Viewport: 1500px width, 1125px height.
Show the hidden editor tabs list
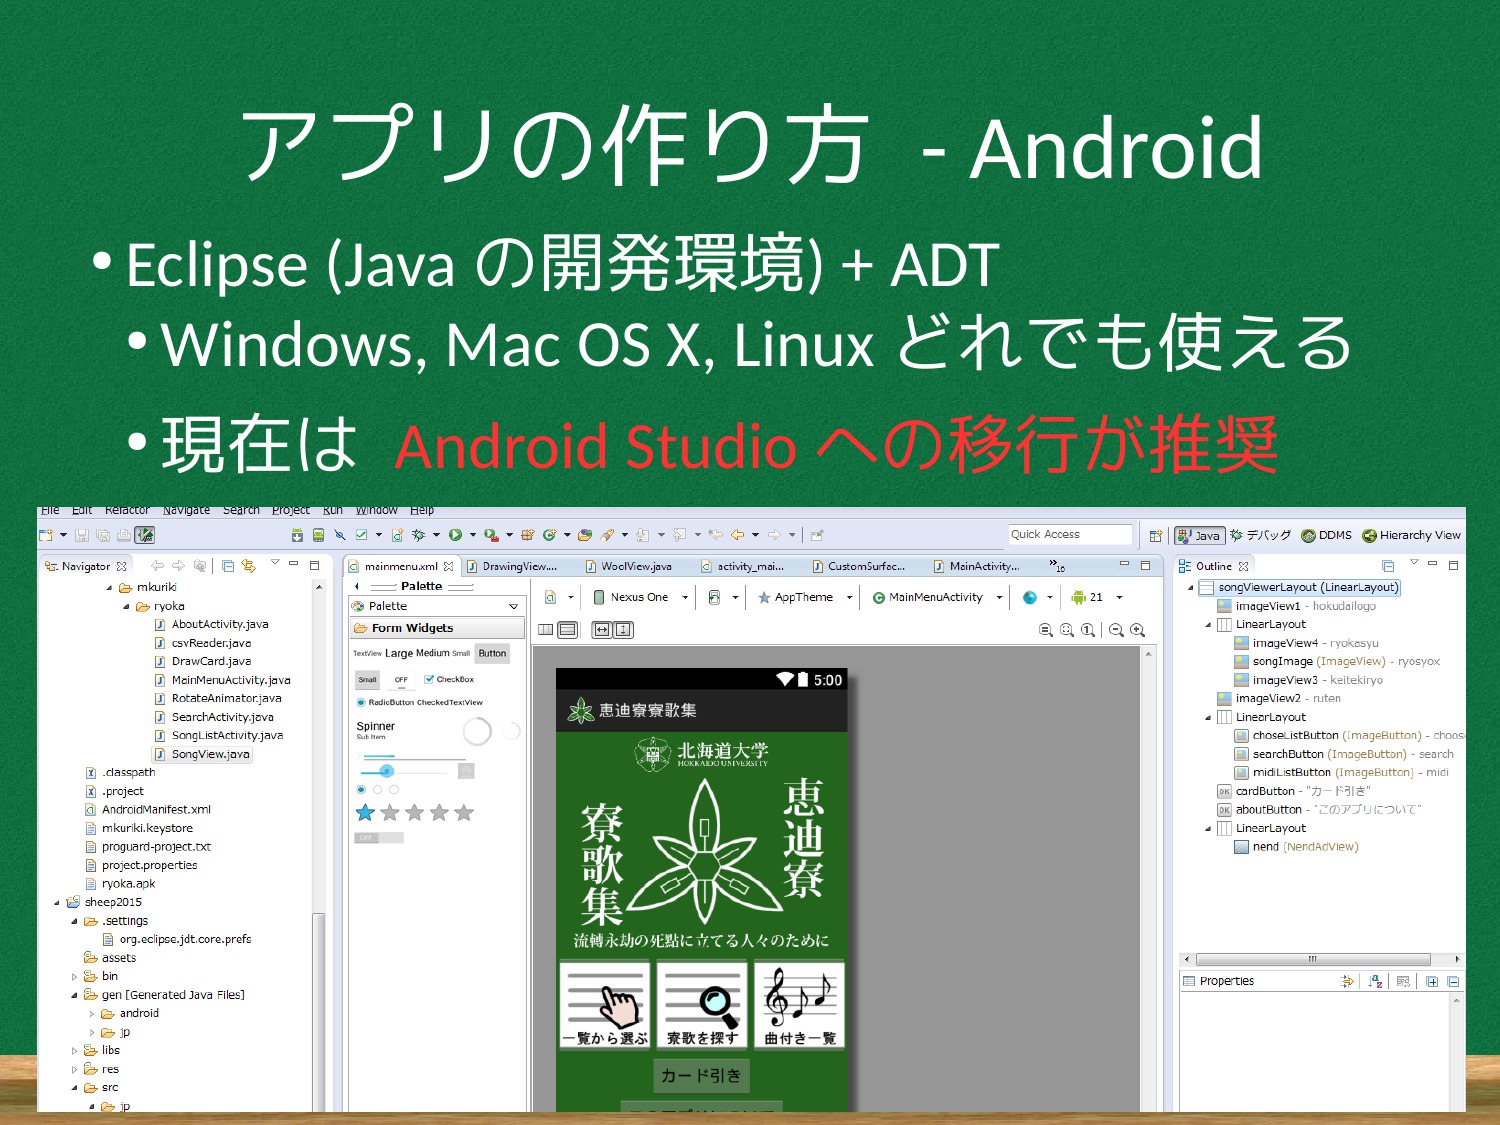(1056, 566)
